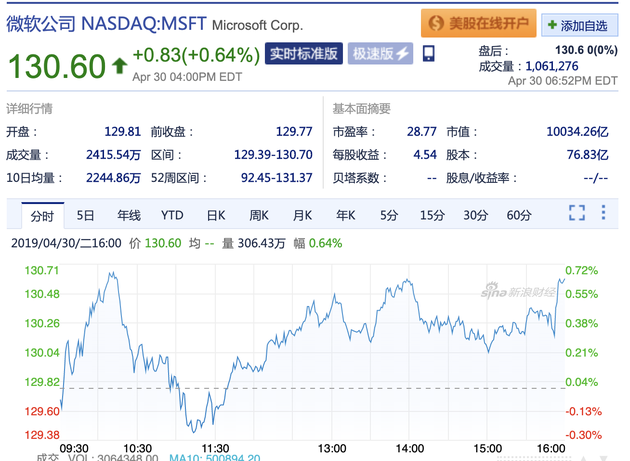Click the 微软公司 NASDAQ:MSFT title

[x=106, y=24]
